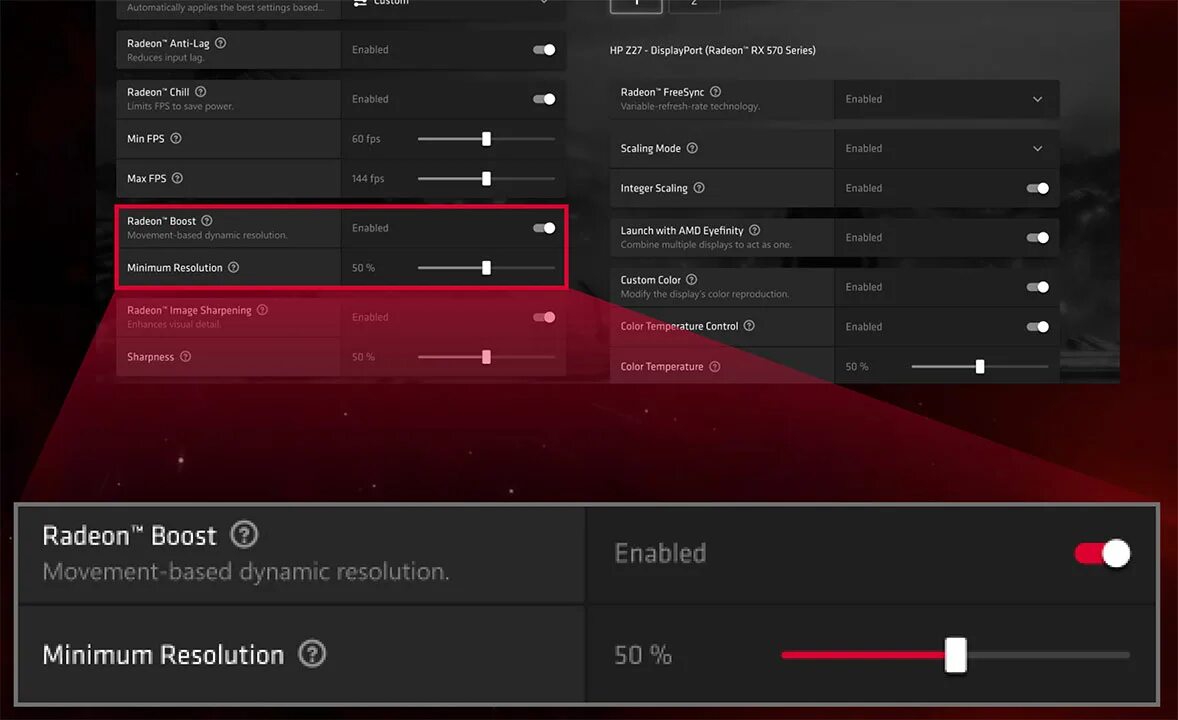Open Radeon Boost help icon in settings list
Image resolution: width=1178 pixels, height=720 pixels.
207,220
